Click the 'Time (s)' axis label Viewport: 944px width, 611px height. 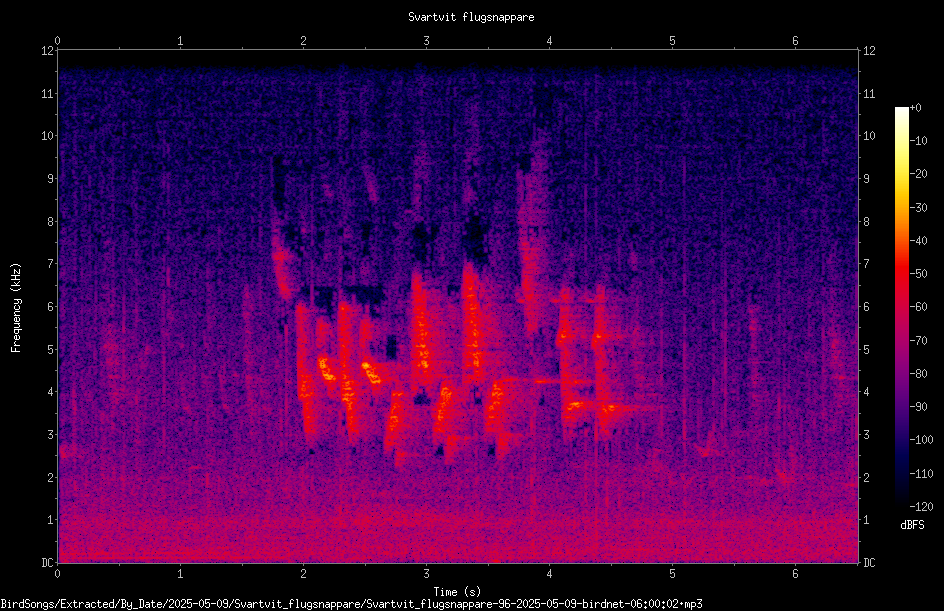click(457, 592)
